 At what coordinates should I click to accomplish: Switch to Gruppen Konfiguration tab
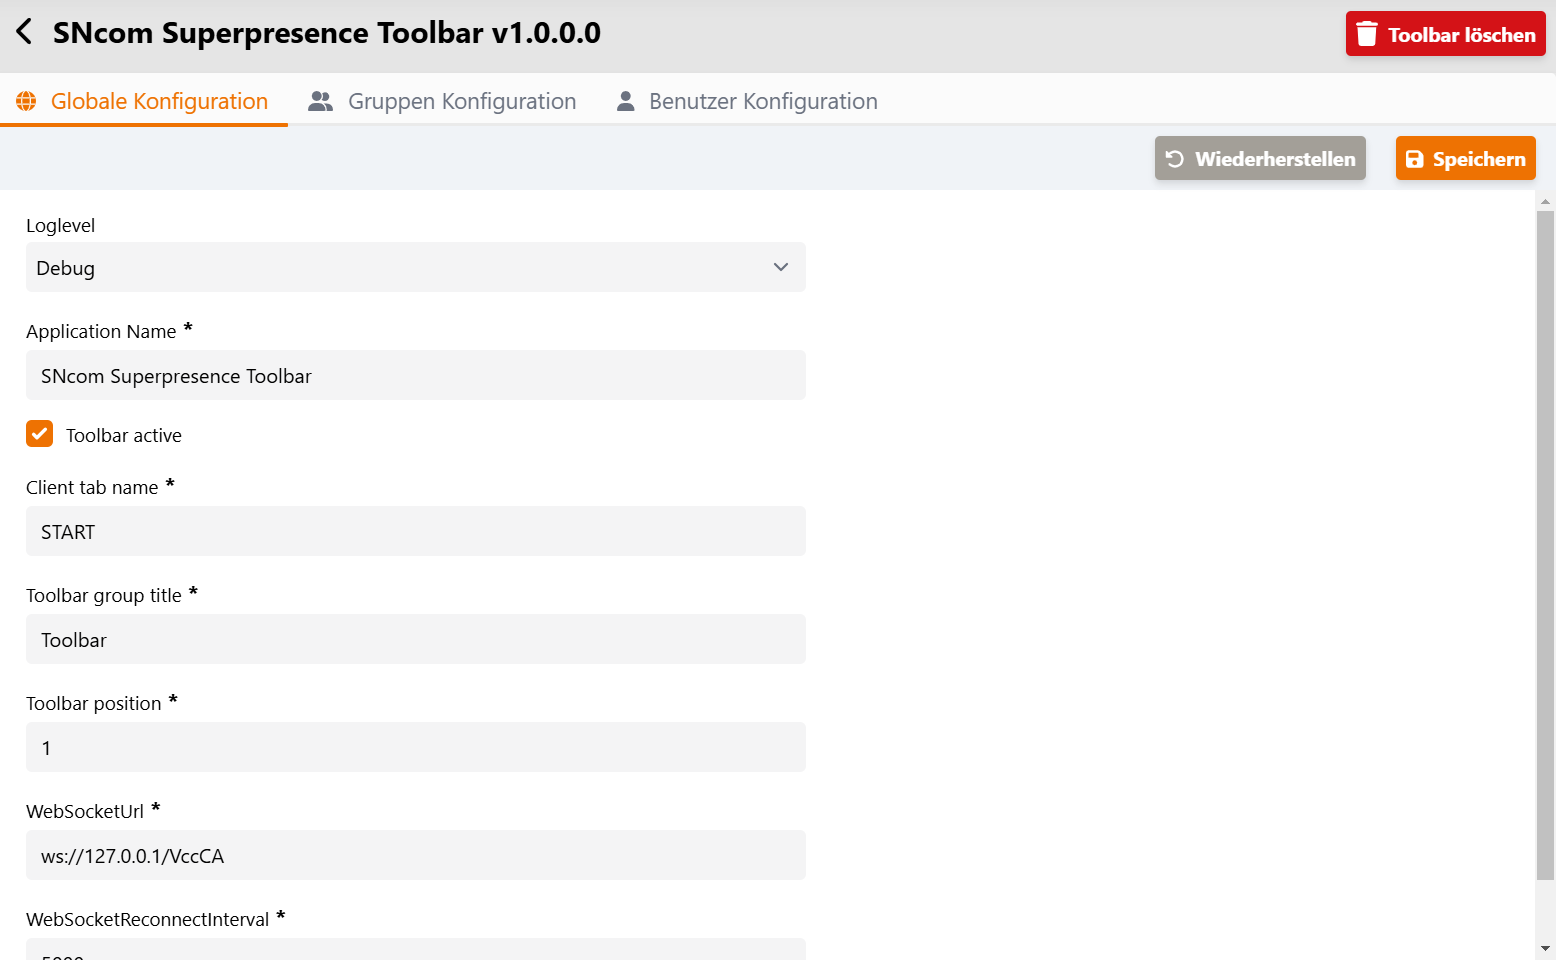point(461,101)
